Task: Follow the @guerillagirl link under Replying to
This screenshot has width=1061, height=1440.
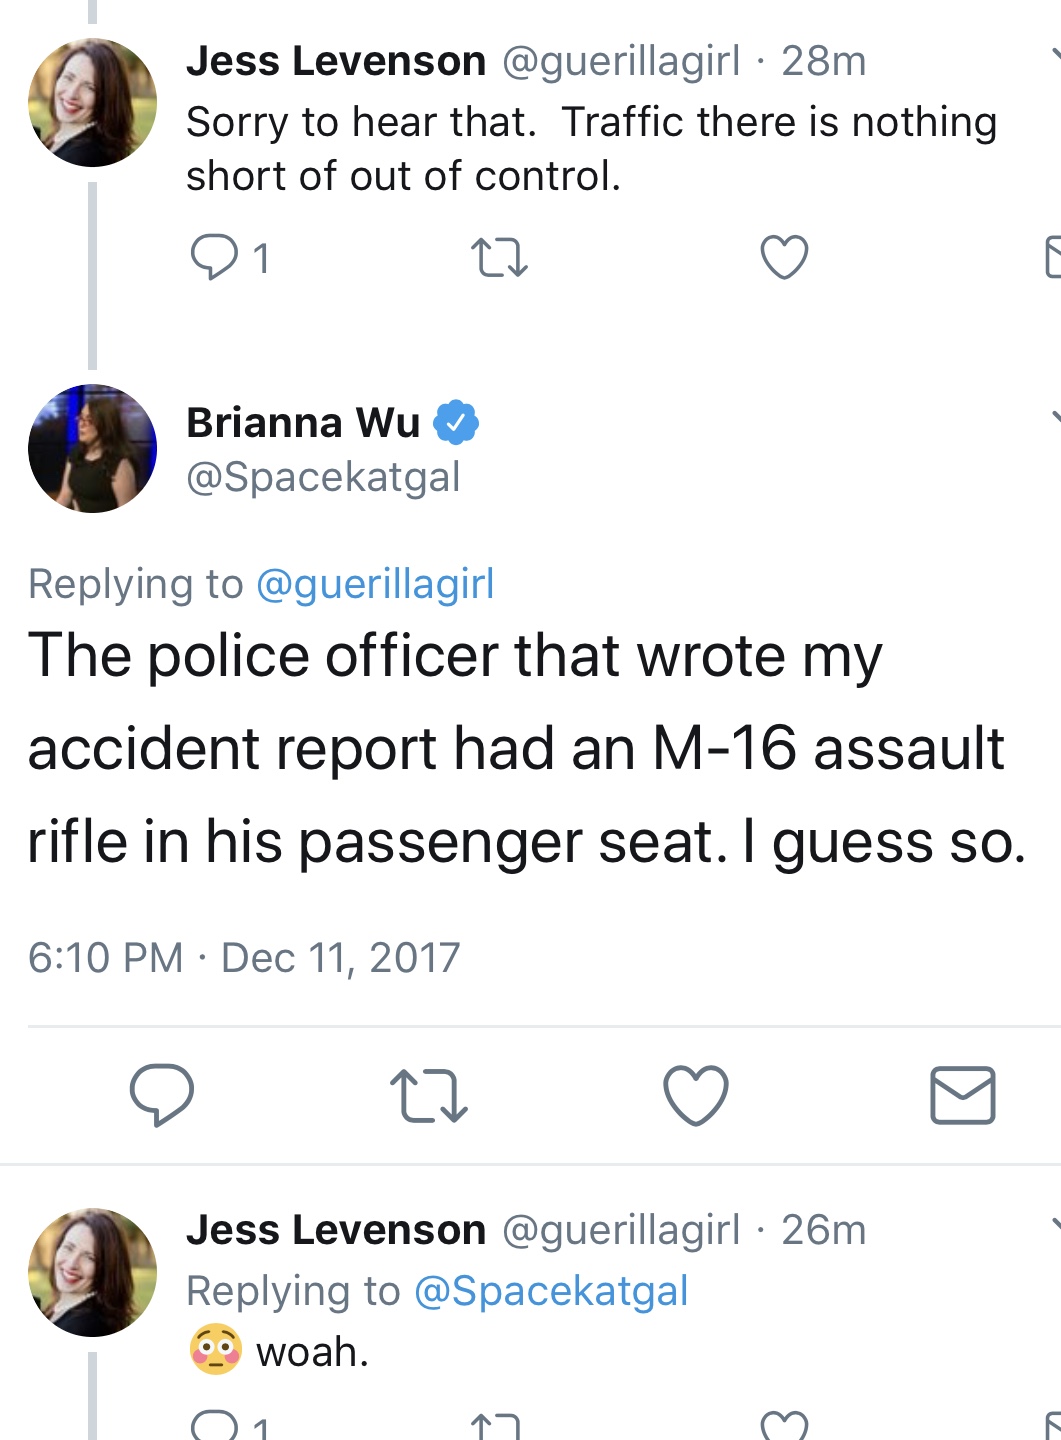Action: click(x=375, y=584)
